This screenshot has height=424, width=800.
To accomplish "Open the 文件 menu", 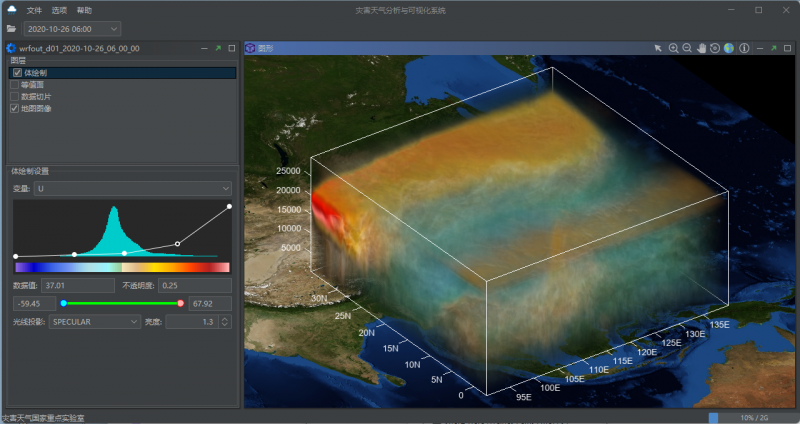I will (35, 9).
